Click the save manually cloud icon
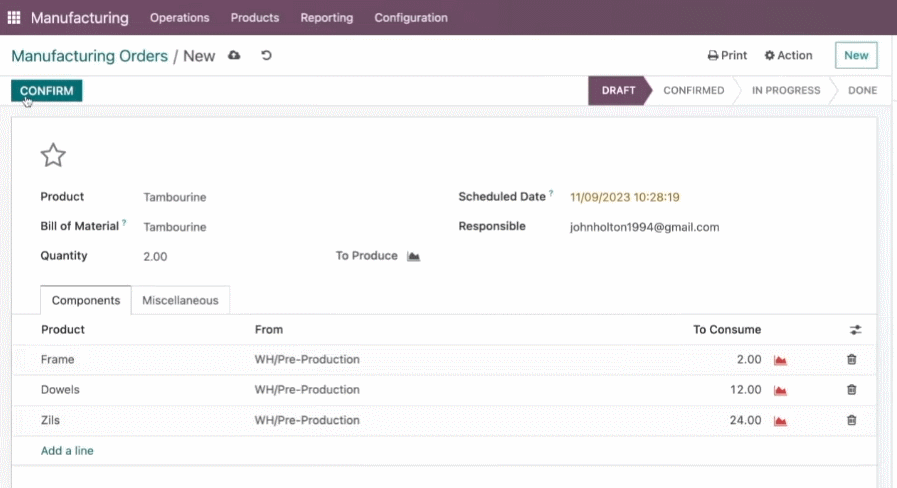This screenshot has width=897, height=488. coord(234,55)
